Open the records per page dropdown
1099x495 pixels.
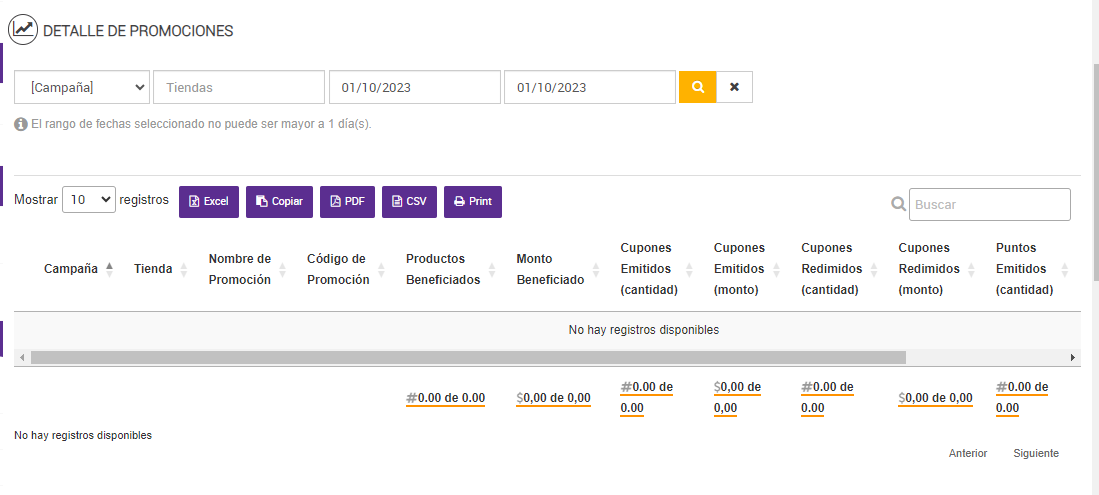89,199
